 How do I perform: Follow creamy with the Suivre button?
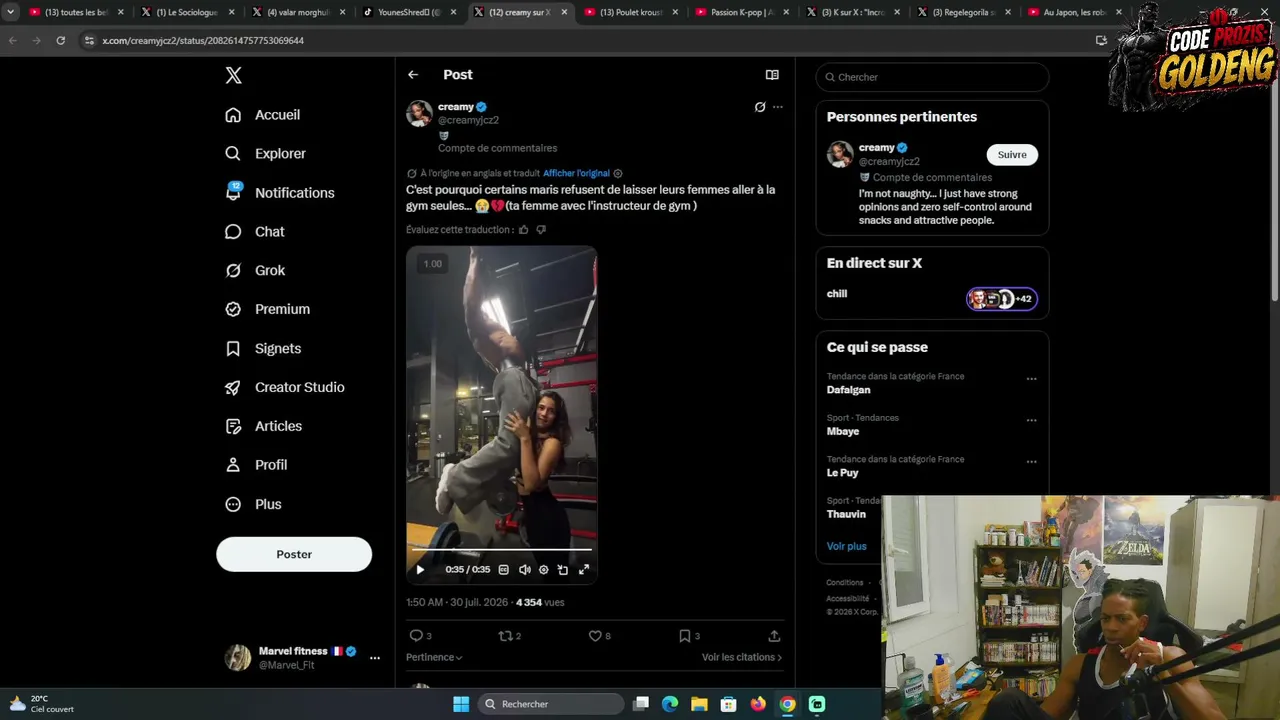[1012, 155]
